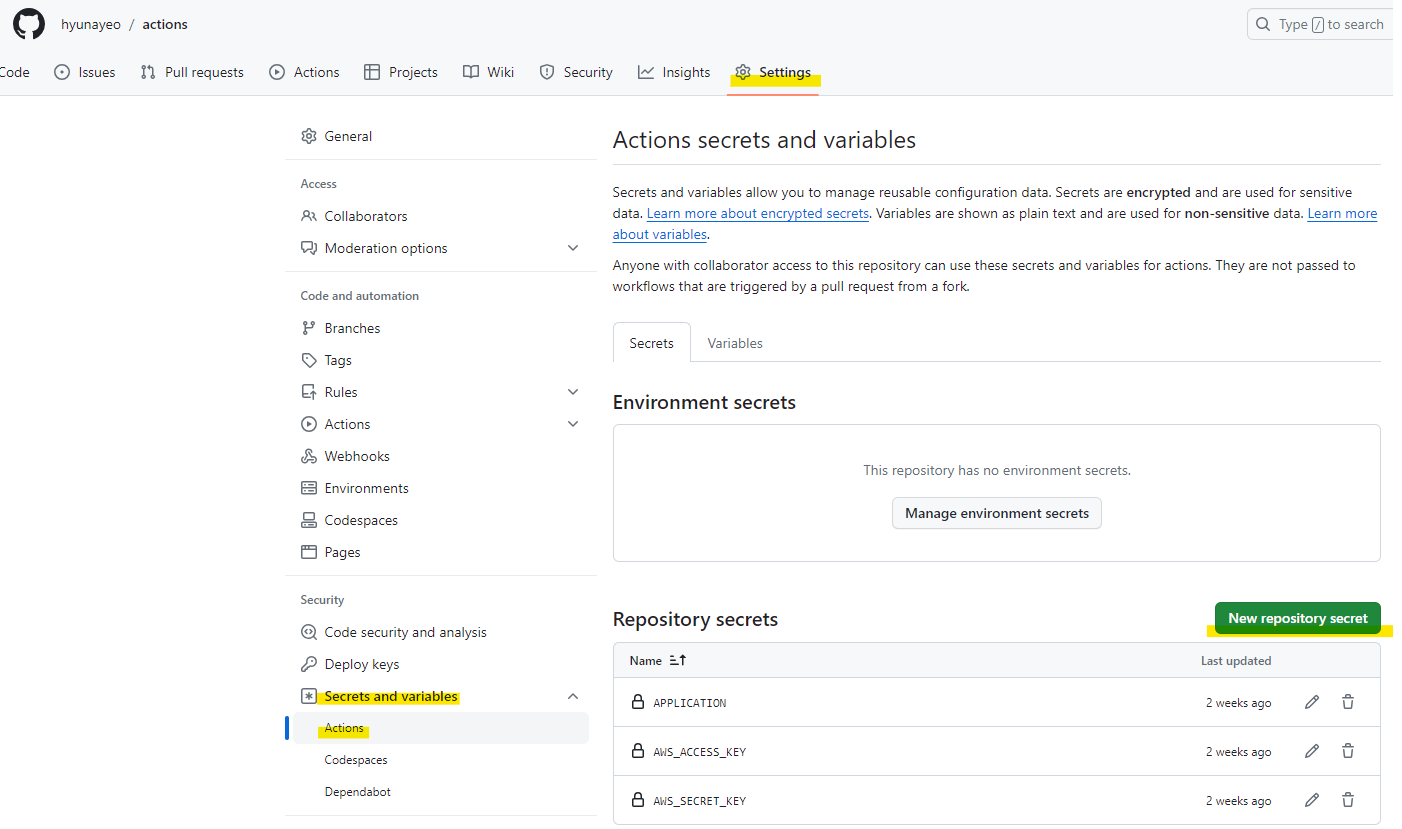
Task: Click the Insights graph icon
Action: pos(646,72)
